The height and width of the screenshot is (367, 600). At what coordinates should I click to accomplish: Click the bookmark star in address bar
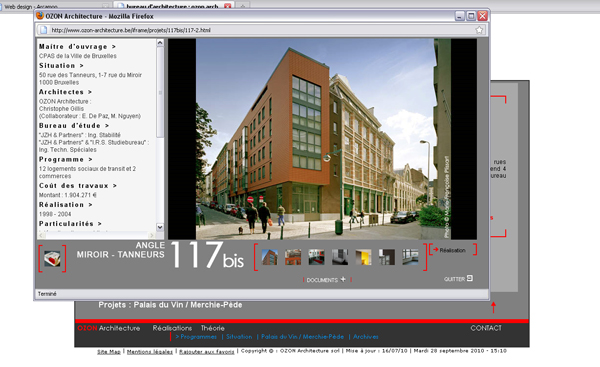click(479, 30)
